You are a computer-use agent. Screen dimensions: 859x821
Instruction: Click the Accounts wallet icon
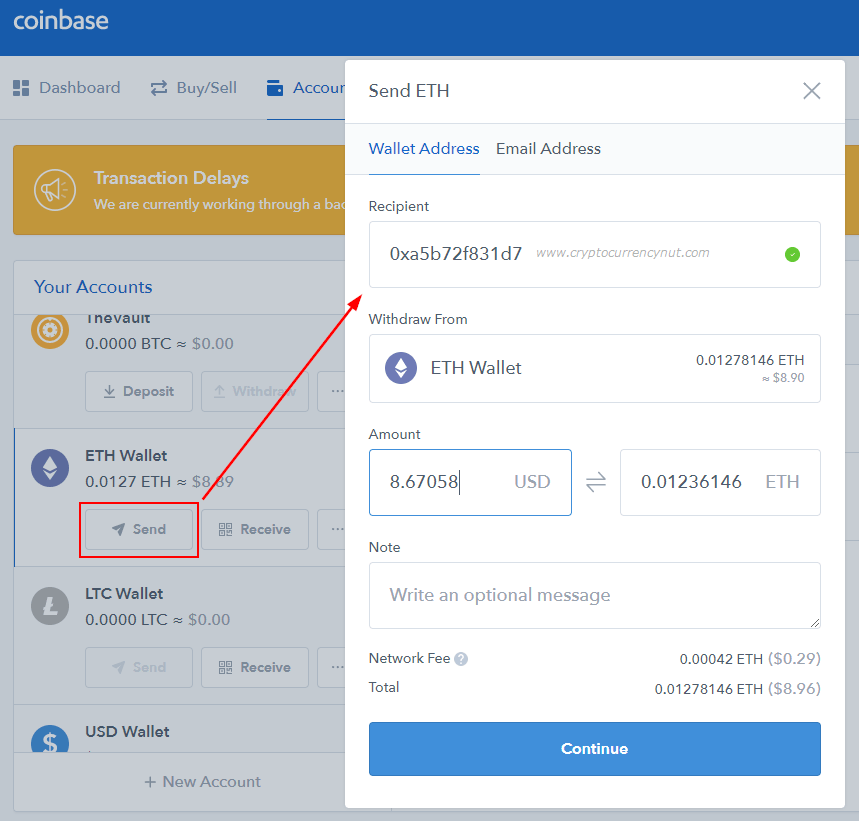click(x=275, y=88)
